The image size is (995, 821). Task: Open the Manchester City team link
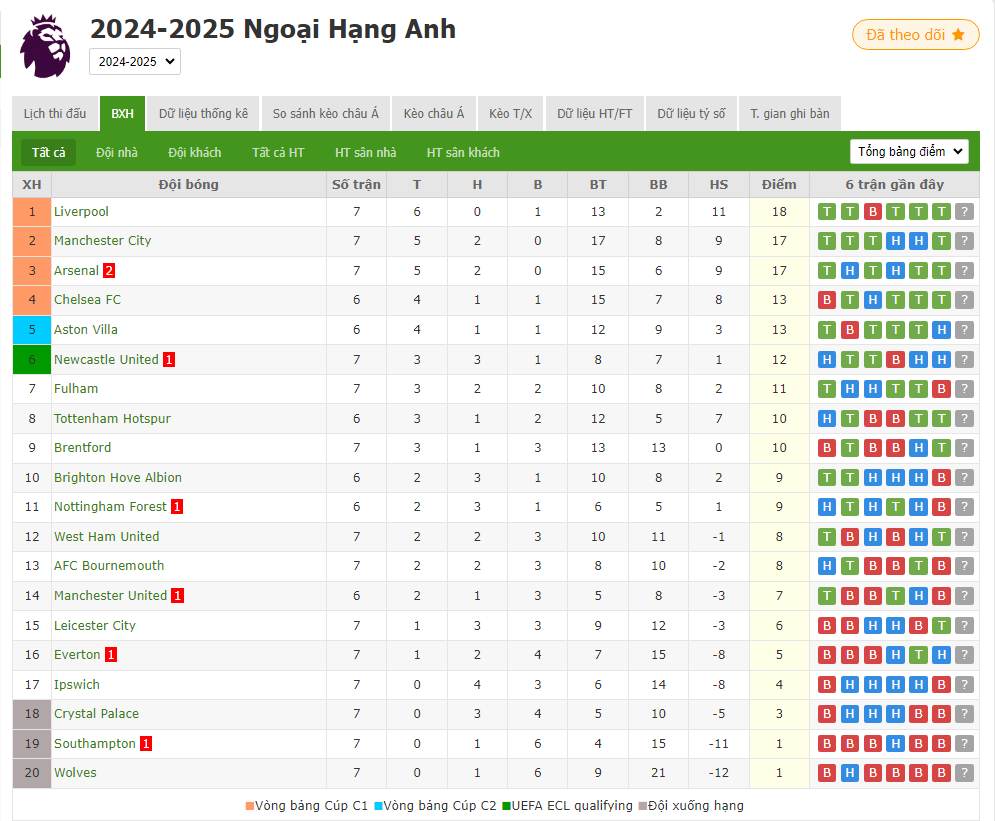[x=102, y=241]
